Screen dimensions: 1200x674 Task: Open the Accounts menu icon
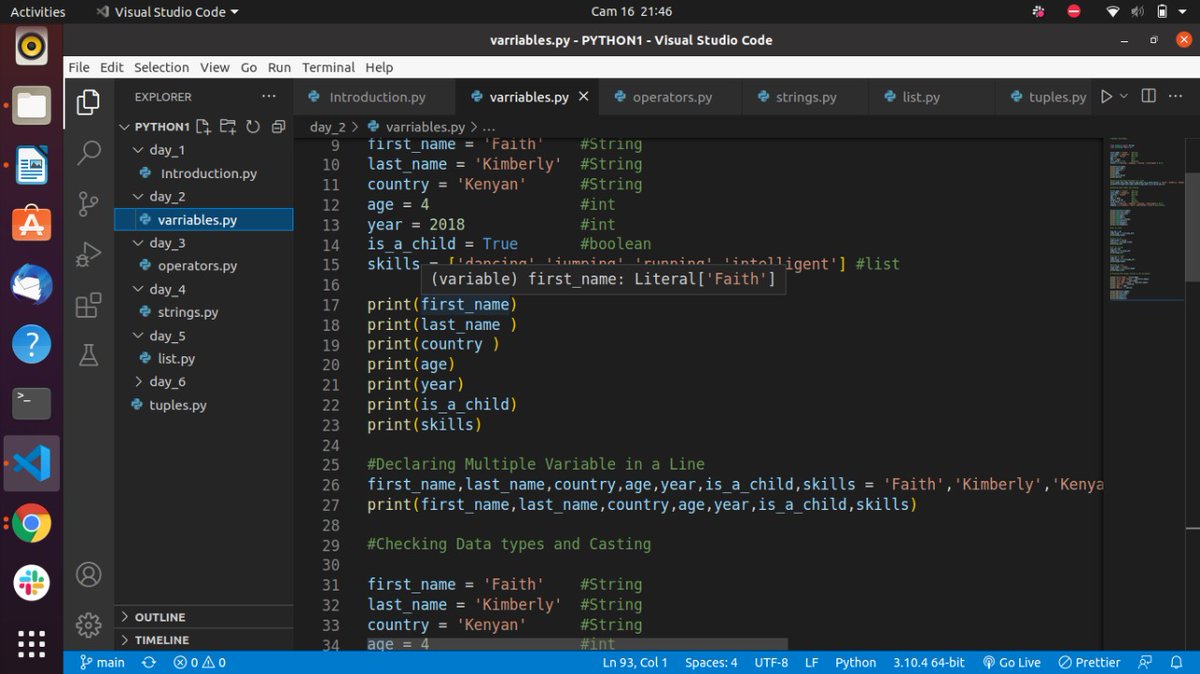click(x=89, y=575)
